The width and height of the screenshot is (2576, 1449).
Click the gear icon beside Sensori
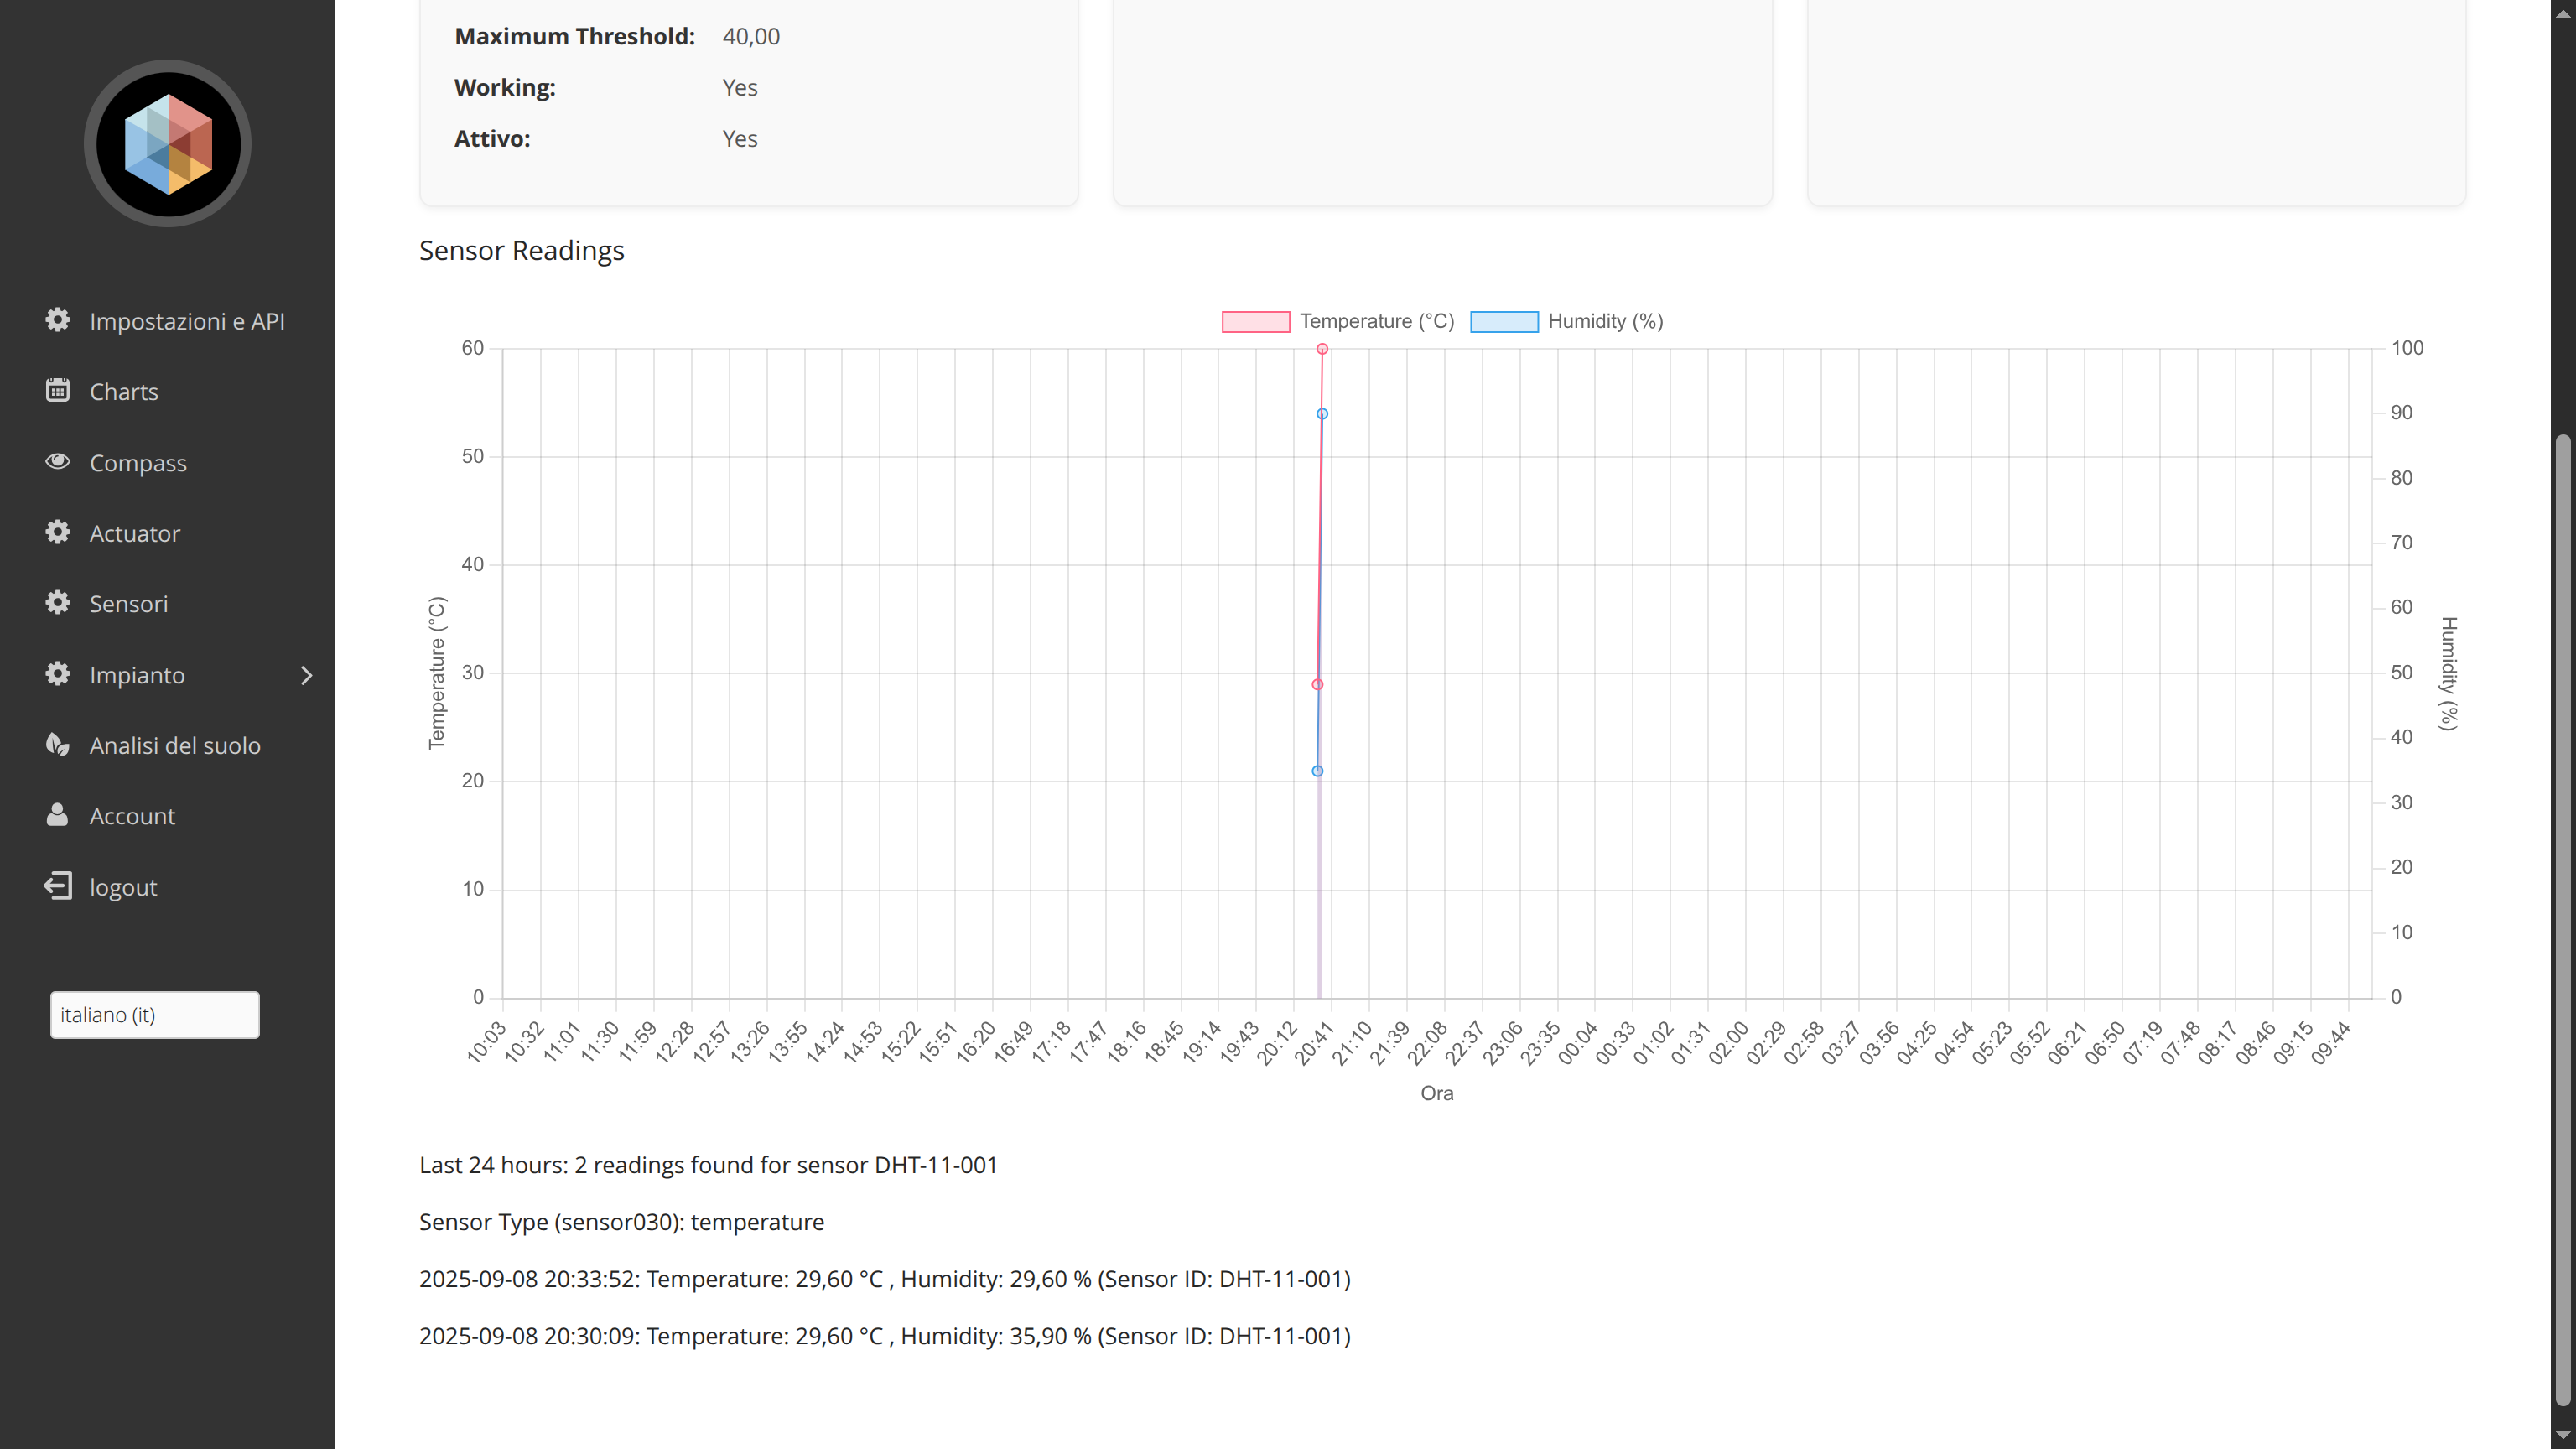click(58, 603)
